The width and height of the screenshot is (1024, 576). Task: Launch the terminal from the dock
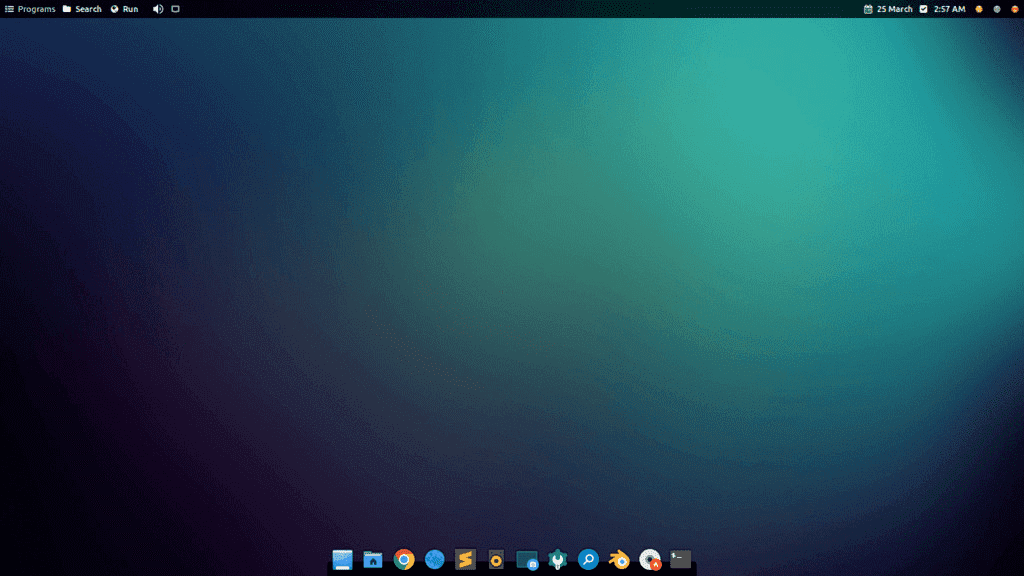pos(680,559)
